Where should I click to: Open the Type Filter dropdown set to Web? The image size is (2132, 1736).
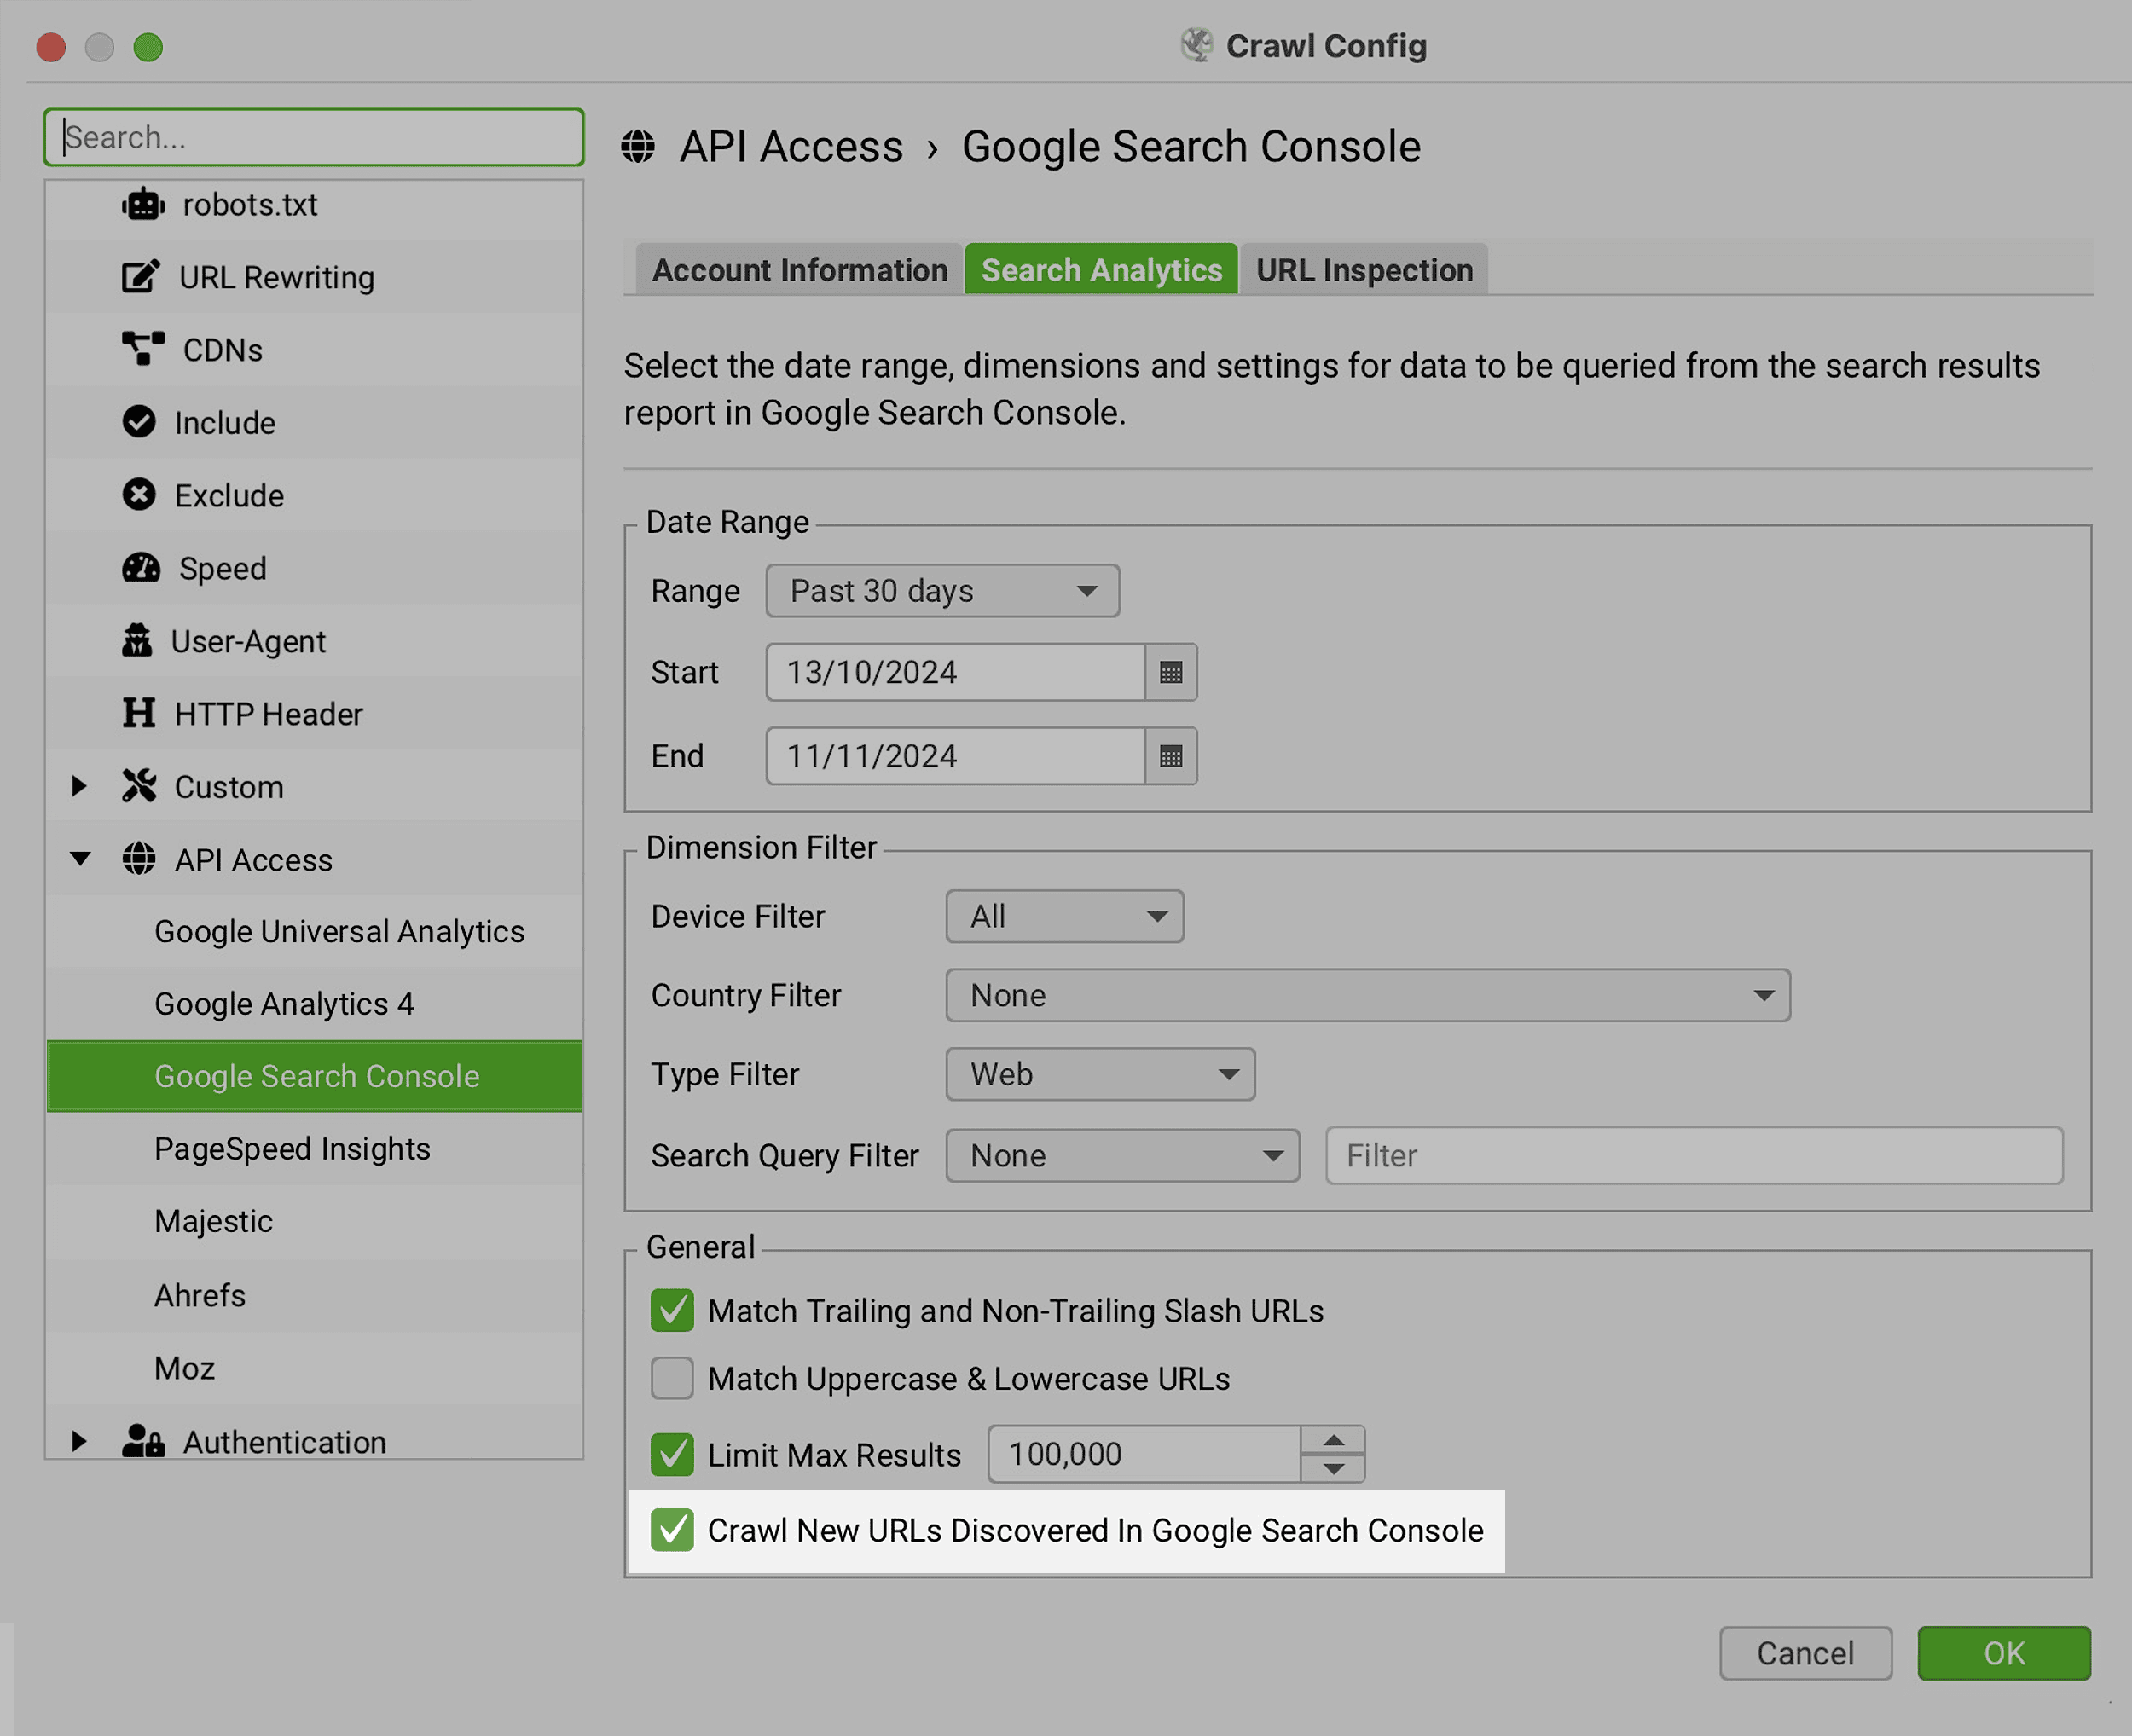click(x=1101, y=1074)
